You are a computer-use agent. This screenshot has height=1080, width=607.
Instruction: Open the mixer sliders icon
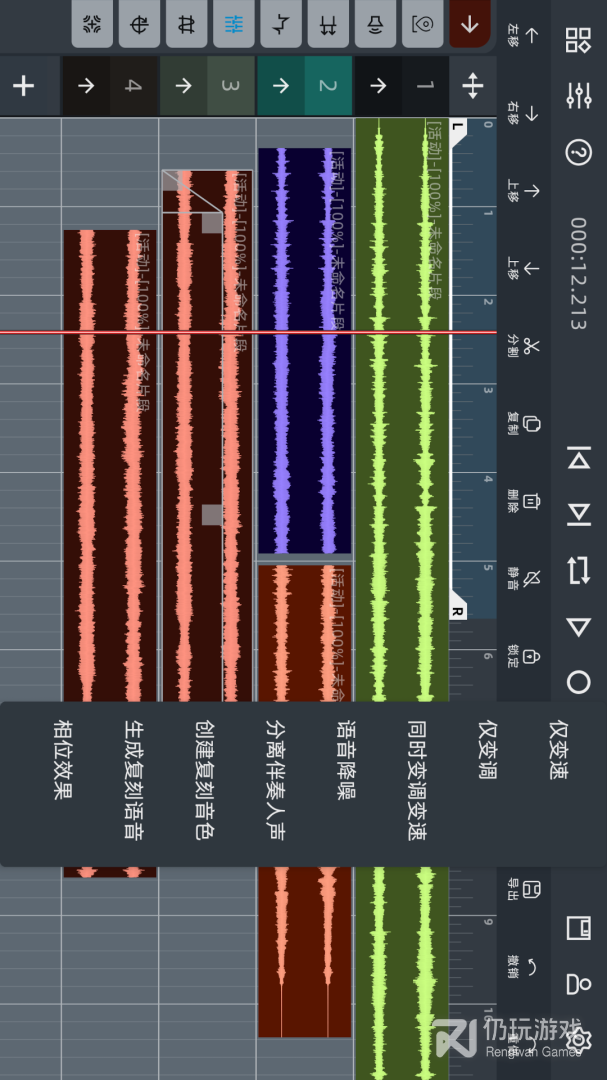coord(578,96)
